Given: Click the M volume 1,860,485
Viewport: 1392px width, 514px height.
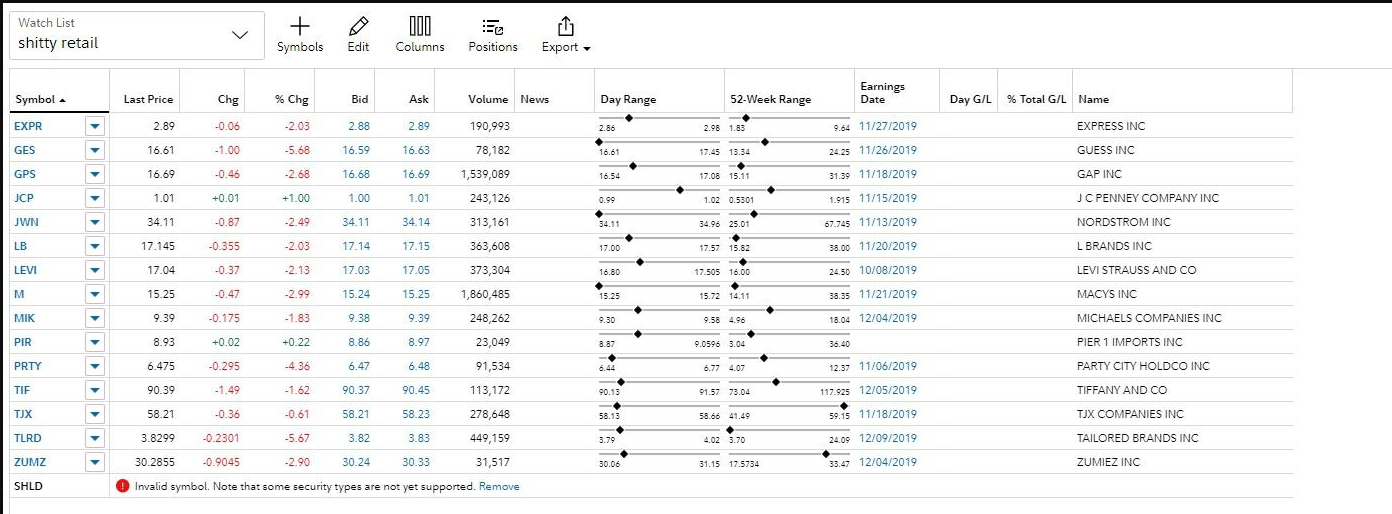Looking at the screenshot, I should (x=485, y=294).
